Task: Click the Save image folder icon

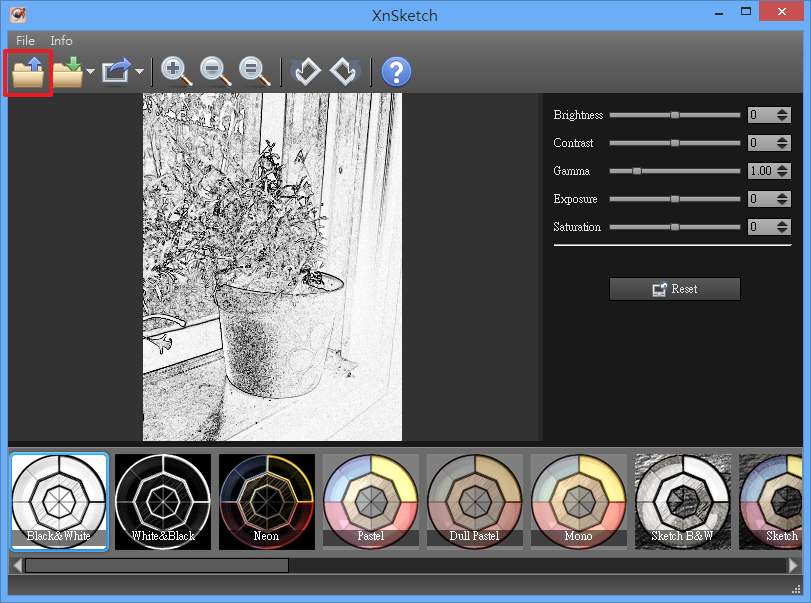Action: point(68,73)
